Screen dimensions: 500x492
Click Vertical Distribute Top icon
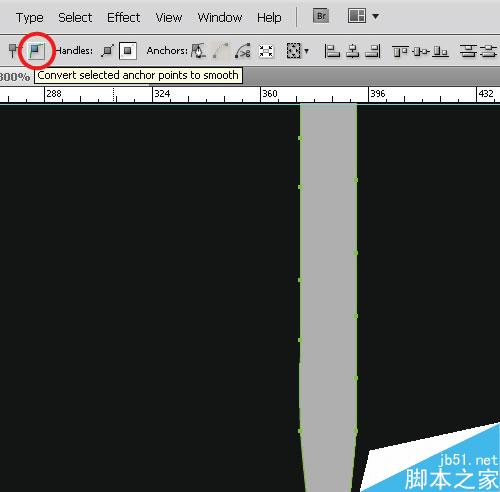[x=468, y=51]
